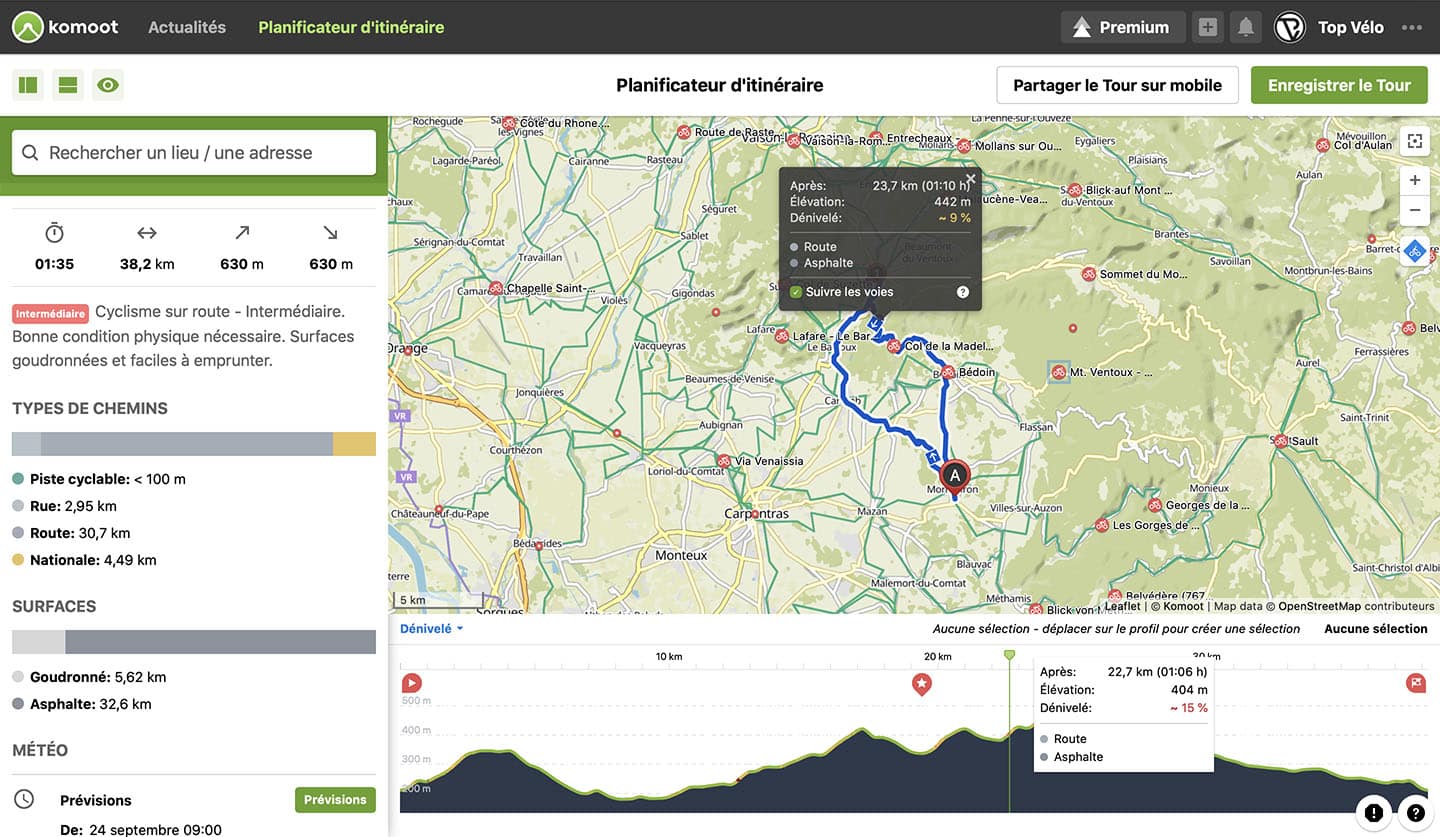
Task: Open the OpenStreetMap attribution link
Action: click(1319, 606)
